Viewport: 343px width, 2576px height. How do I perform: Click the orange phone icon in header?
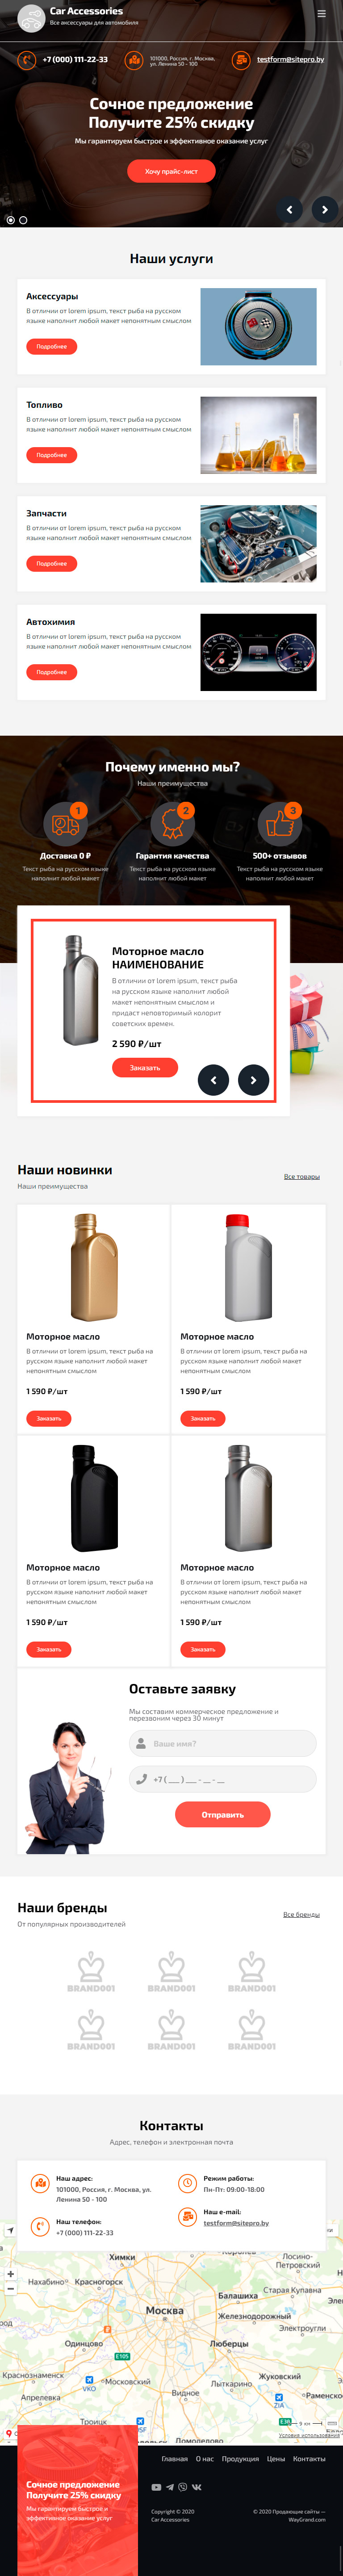tap(26, 60)
